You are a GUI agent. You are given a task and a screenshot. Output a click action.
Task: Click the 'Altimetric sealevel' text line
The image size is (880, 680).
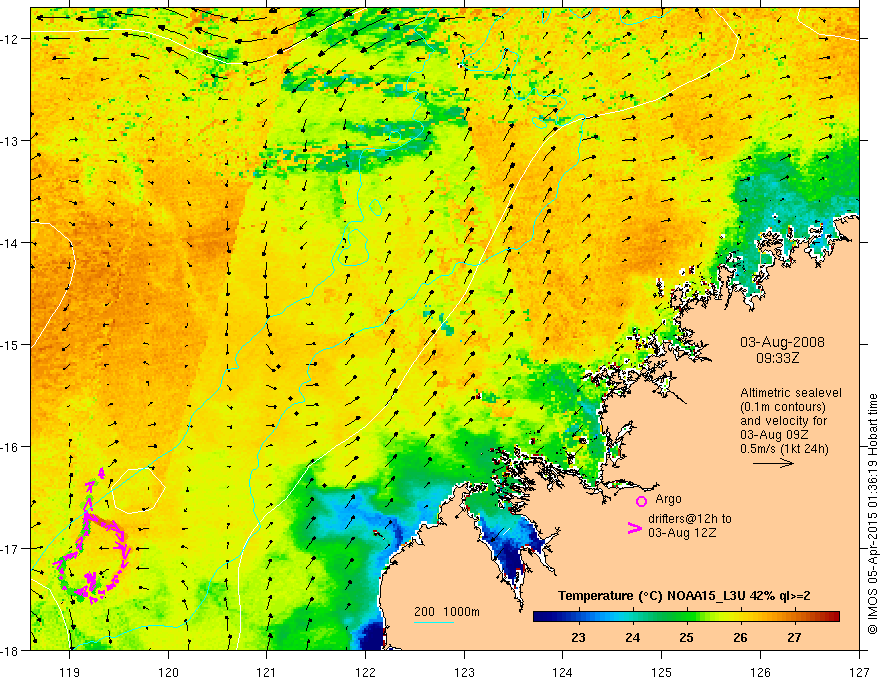tap(791, 393)
